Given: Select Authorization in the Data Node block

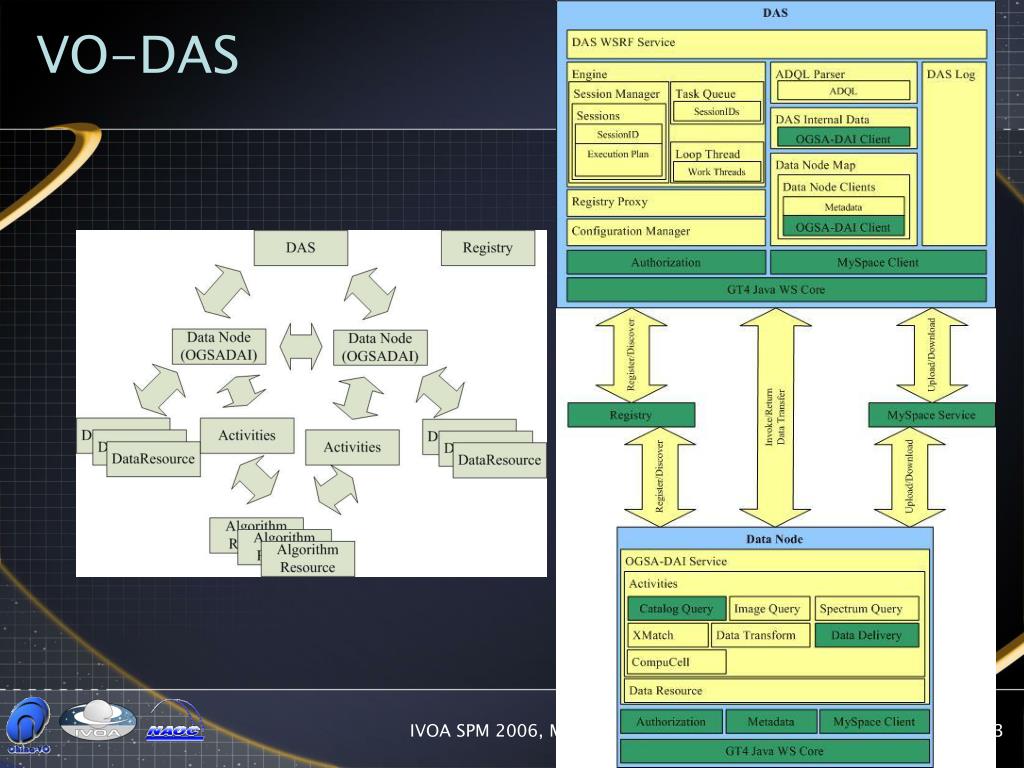Looking at the screenshot, I should tap(671, 722).
